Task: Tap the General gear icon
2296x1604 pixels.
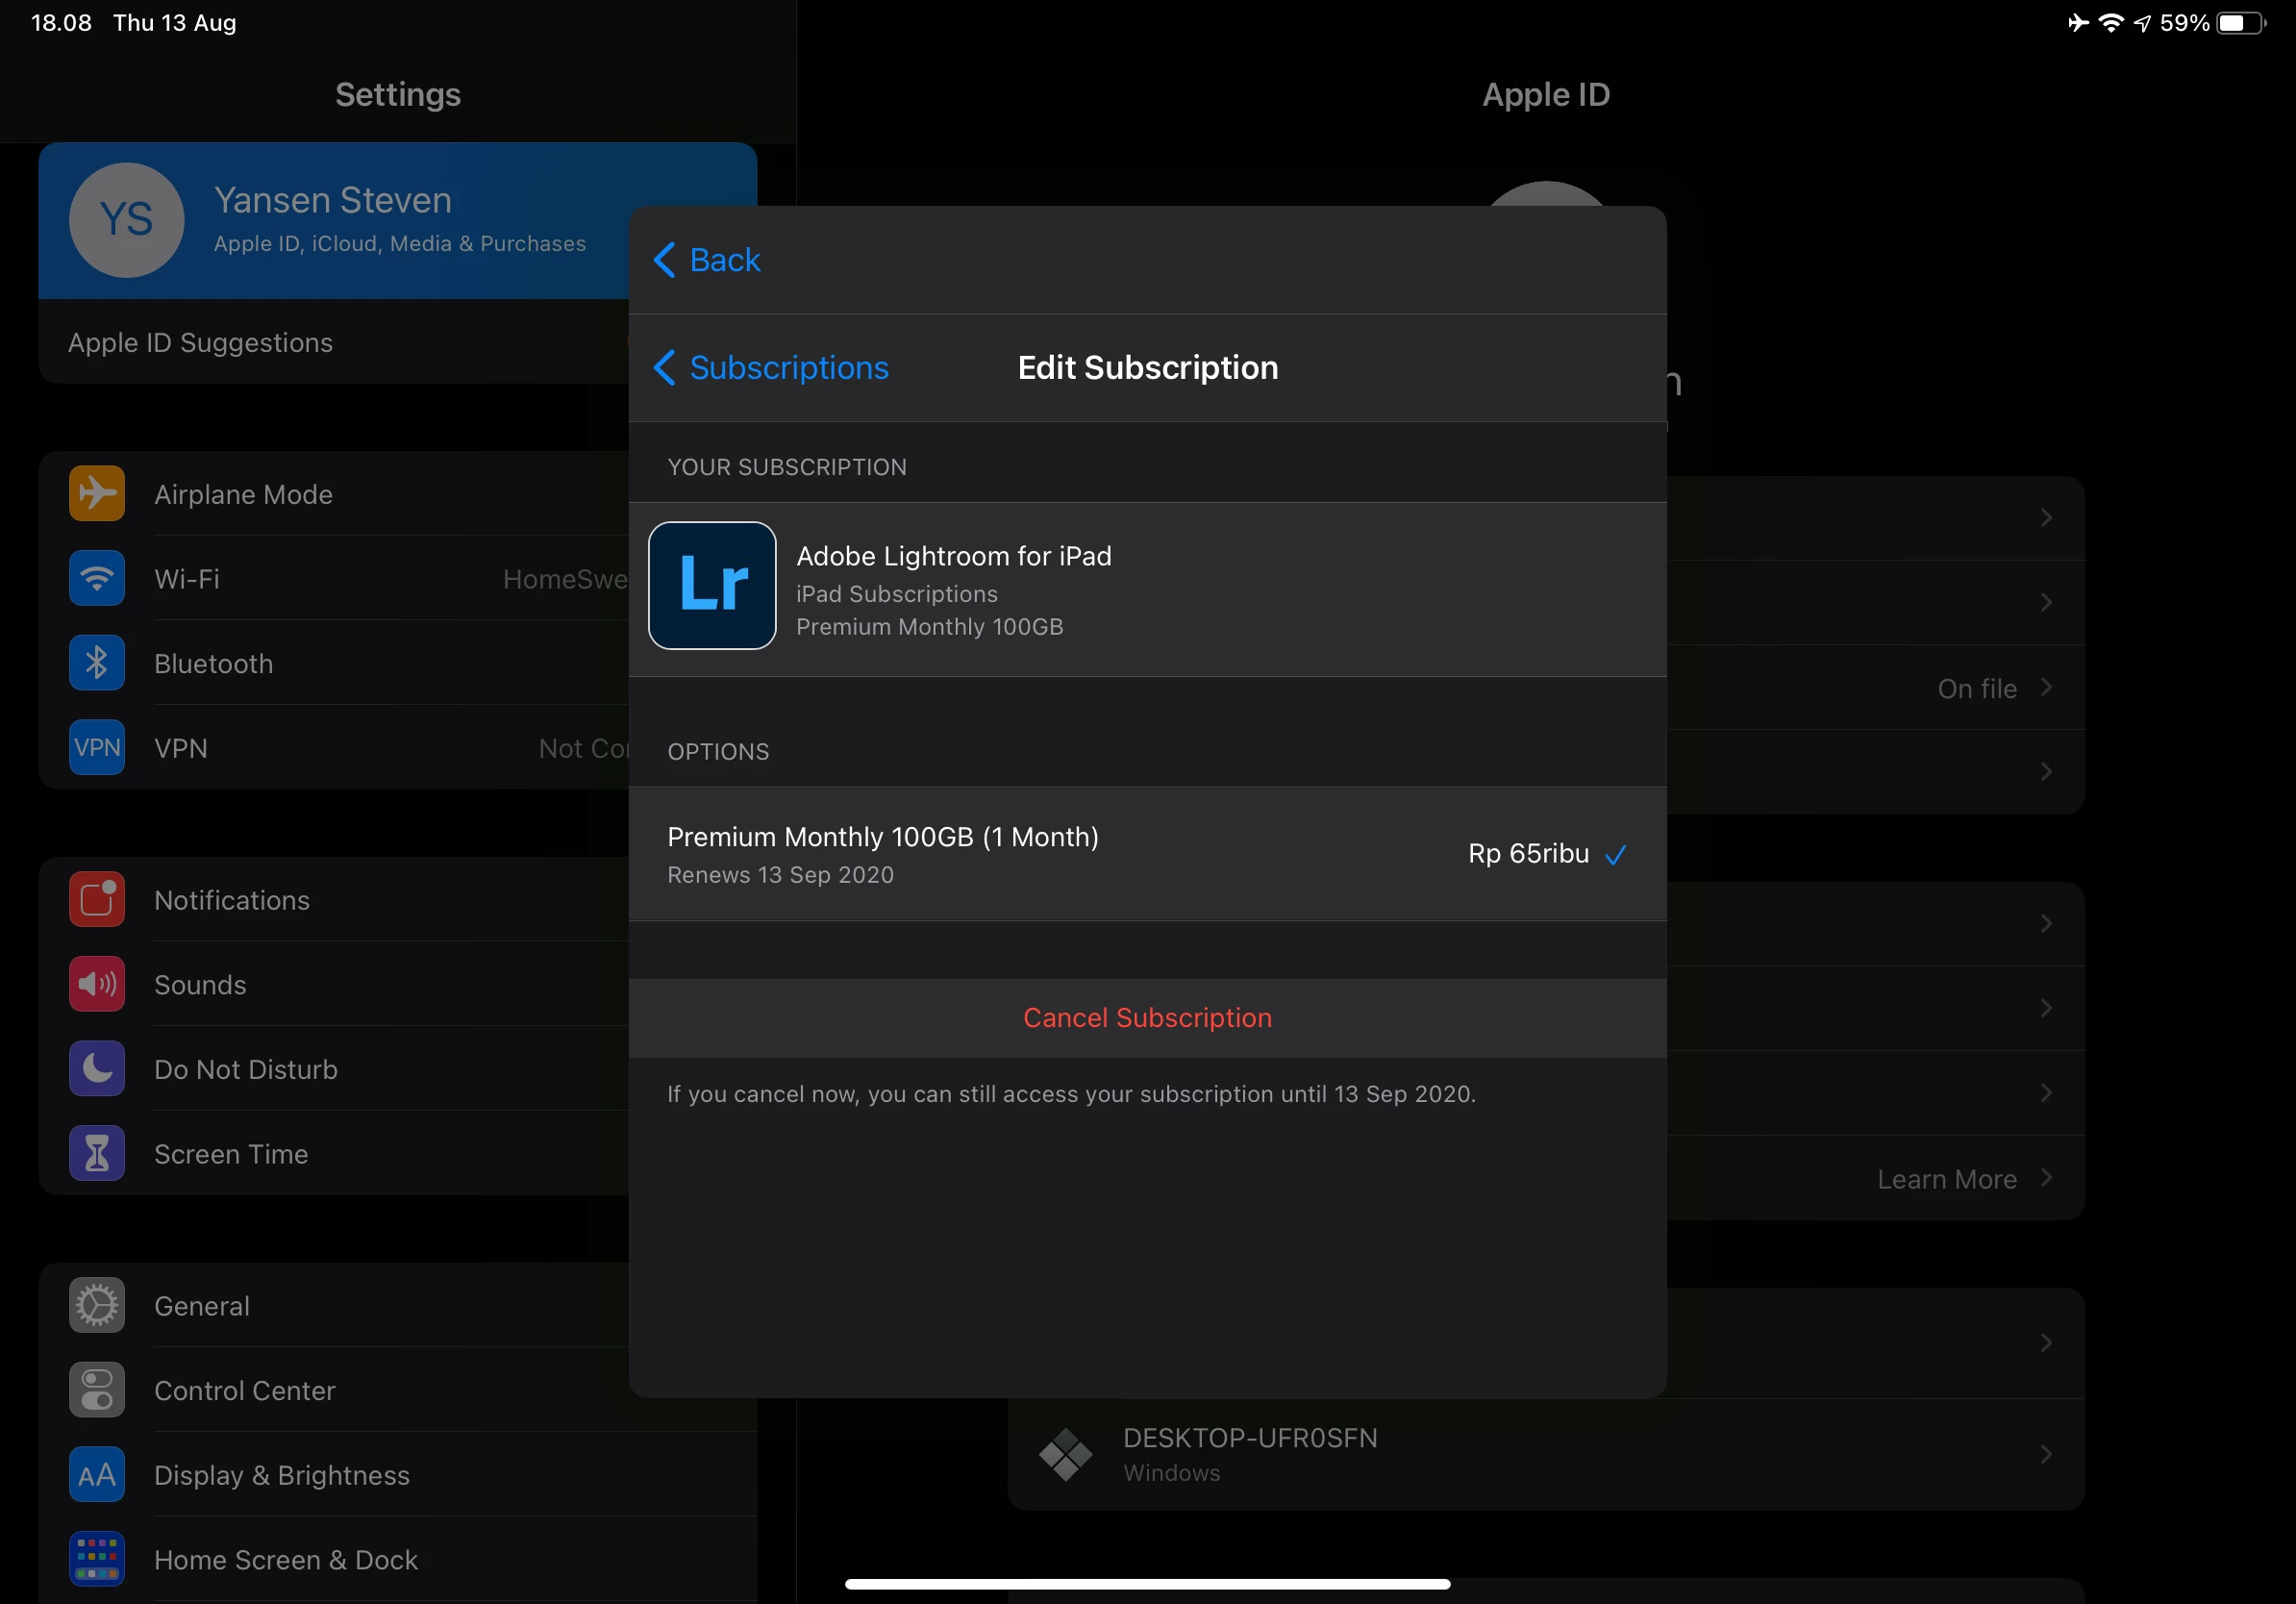Action: click(x=97, y=1305)
